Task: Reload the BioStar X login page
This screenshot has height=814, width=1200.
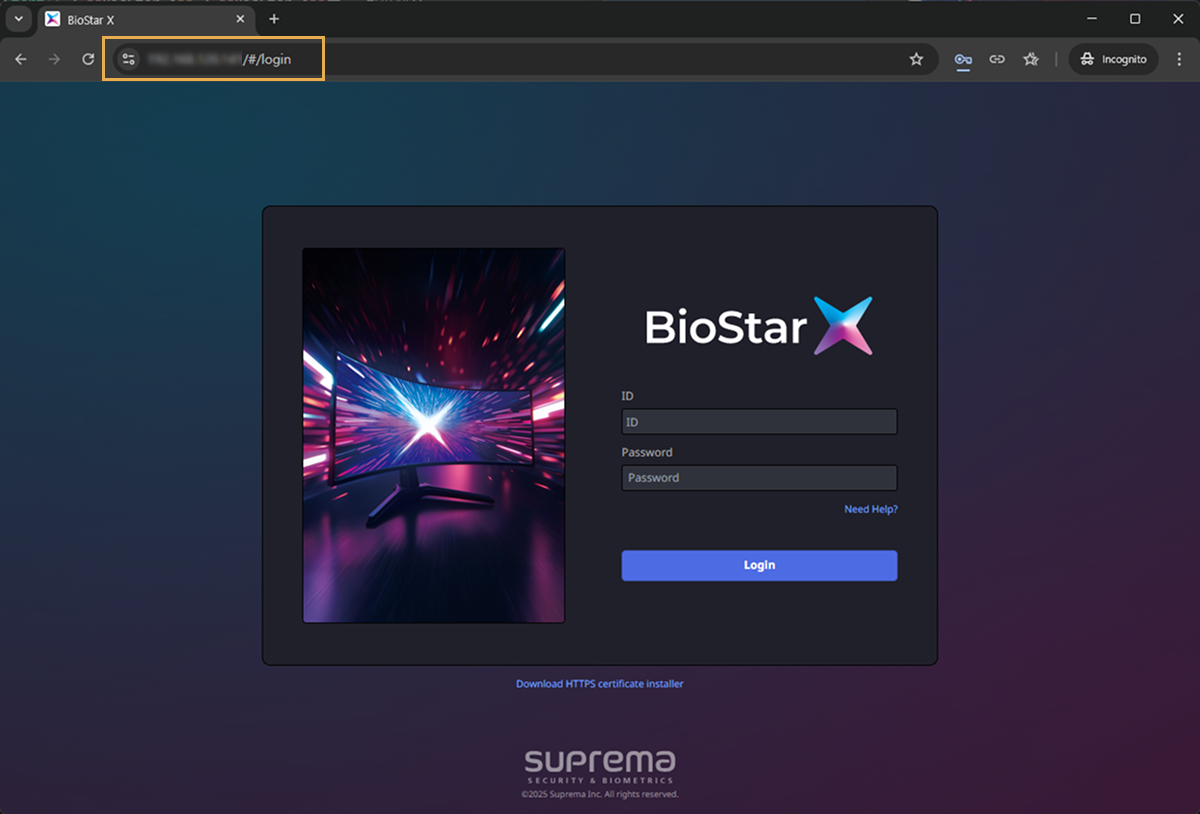Action: [88, 60]
